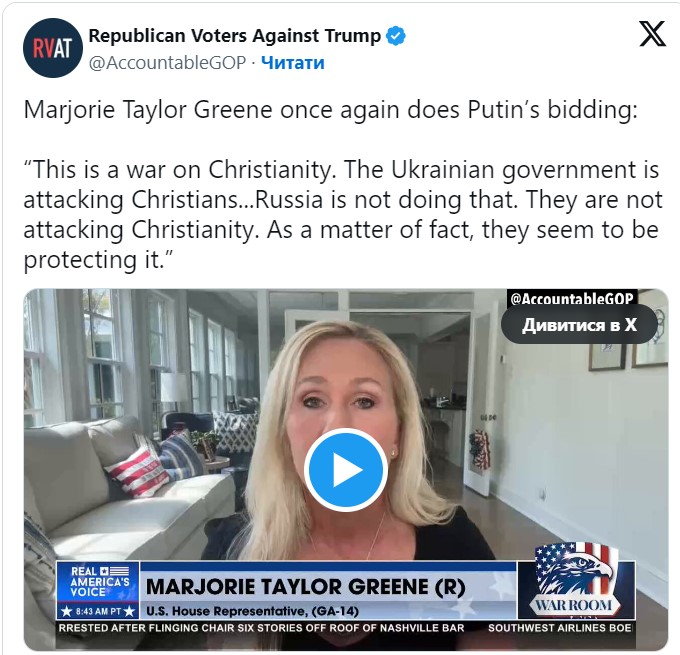Click the Читати follow link
680x655 pixels.
293,63
